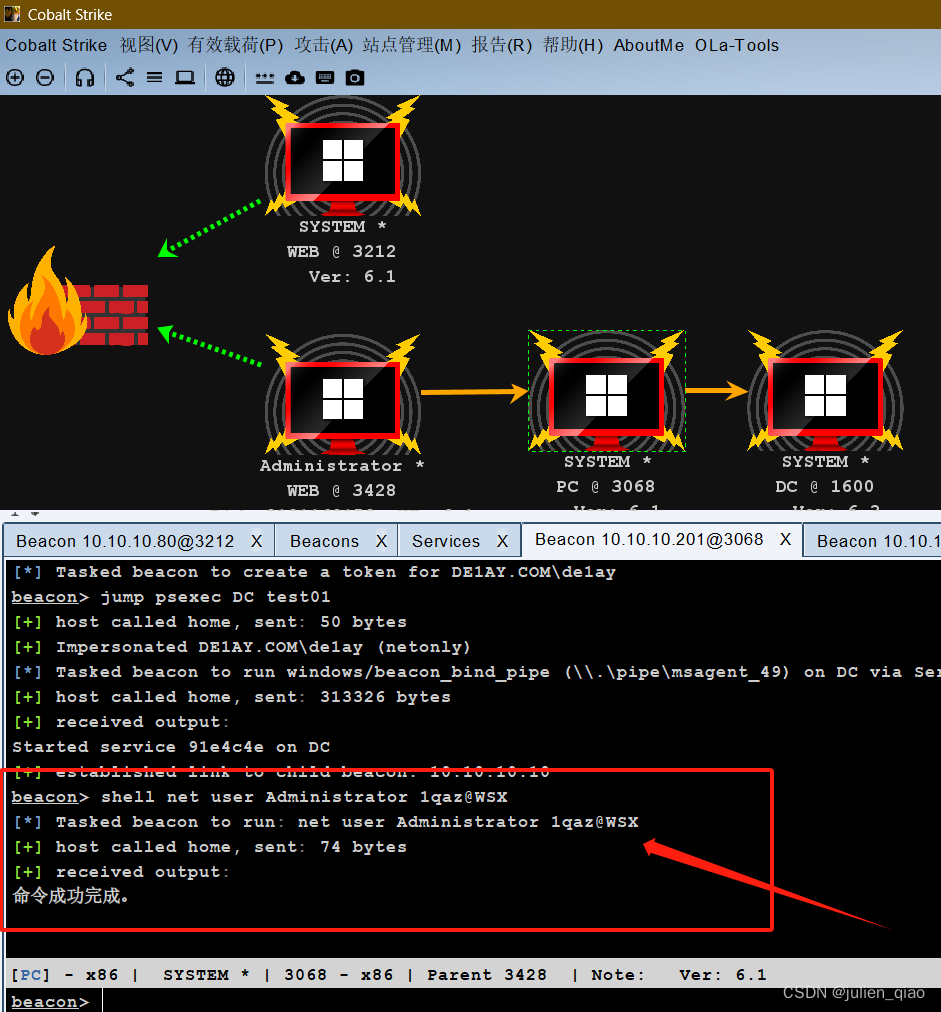Image resolution: width=941 pixels, height=1012 pixels.
Task: Select the Administrator WEB @ 3428 beacon node
Action: click(343, 394)
